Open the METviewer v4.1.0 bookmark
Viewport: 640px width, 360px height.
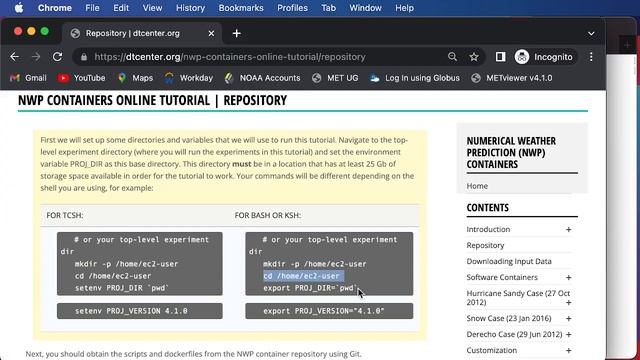click(511, 78)
